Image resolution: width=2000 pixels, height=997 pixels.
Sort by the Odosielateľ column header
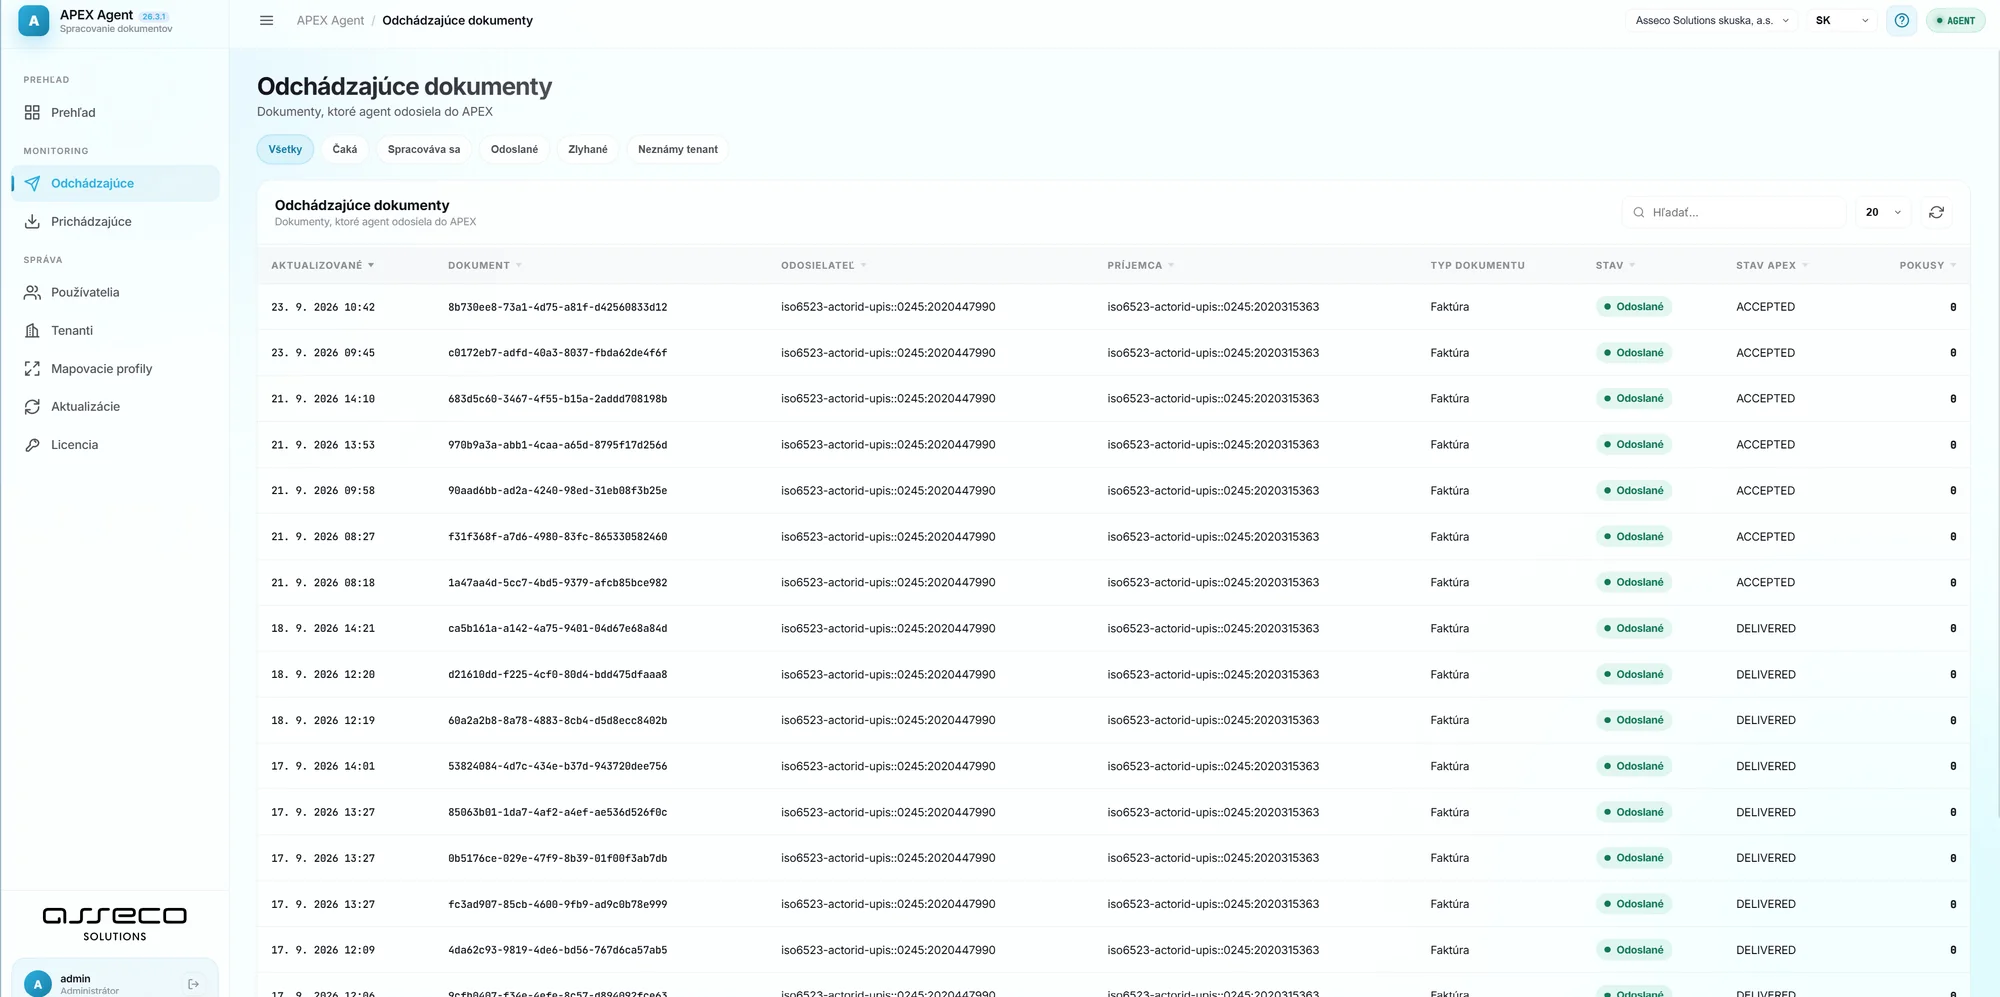(x=824, y=266)
